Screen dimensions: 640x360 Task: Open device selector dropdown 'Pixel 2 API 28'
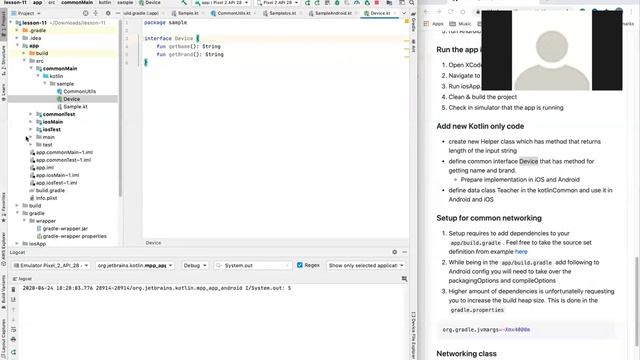point(278,3)
